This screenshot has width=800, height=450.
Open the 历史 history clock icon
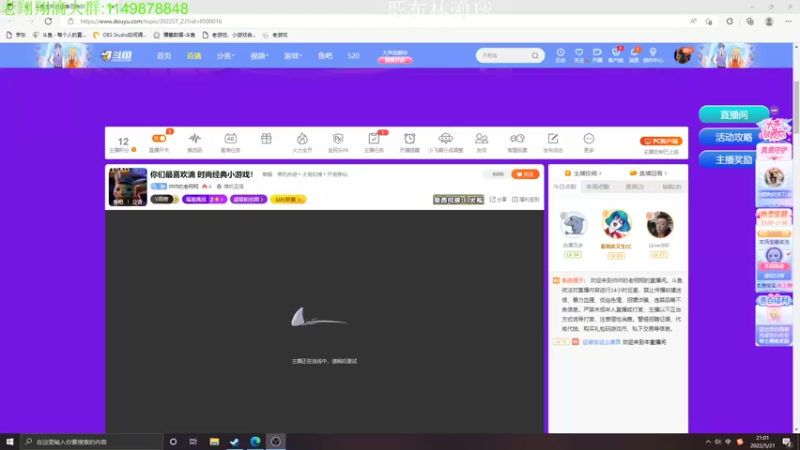560,55
